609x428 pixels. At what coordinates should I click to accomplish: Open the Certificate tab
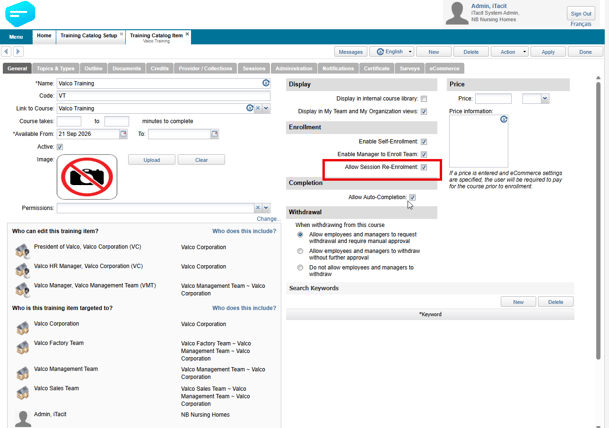coord(376,68)
